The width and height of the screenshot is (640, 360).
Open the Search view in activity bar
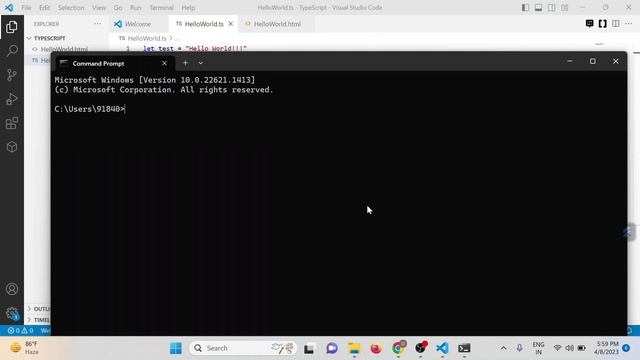point(12,51)
